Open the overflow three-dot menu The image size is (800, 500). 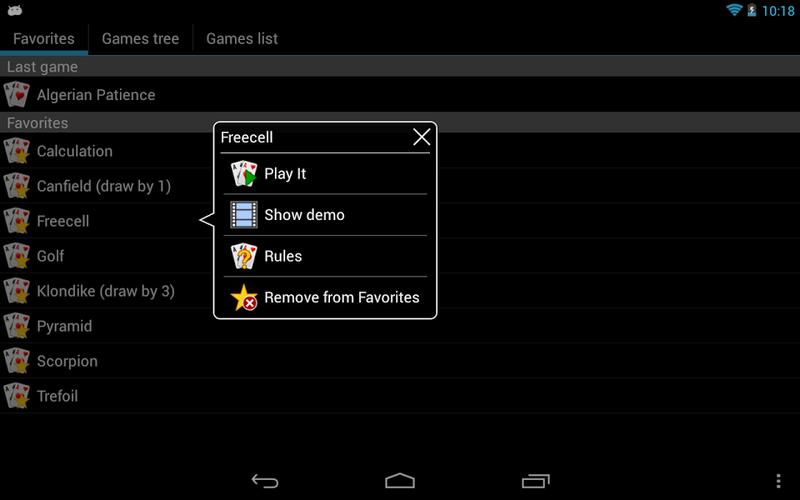pyautogui.click(x=778, y=481)
